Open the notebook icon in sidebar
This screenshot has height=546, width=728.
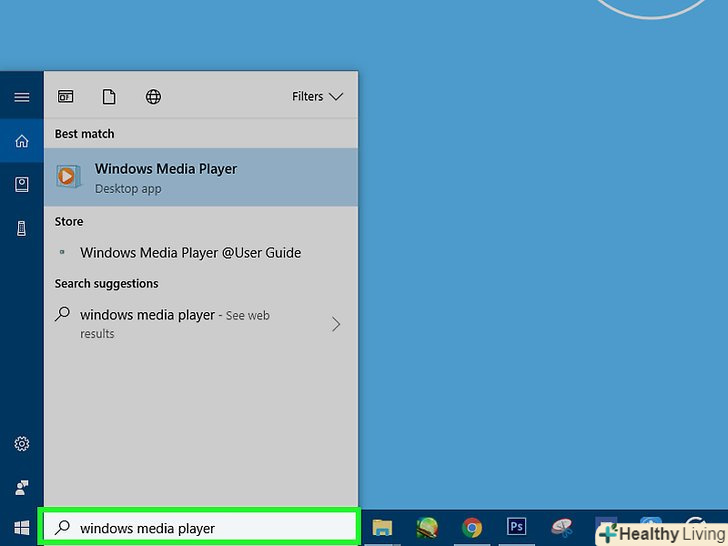(x=21, y=184)
